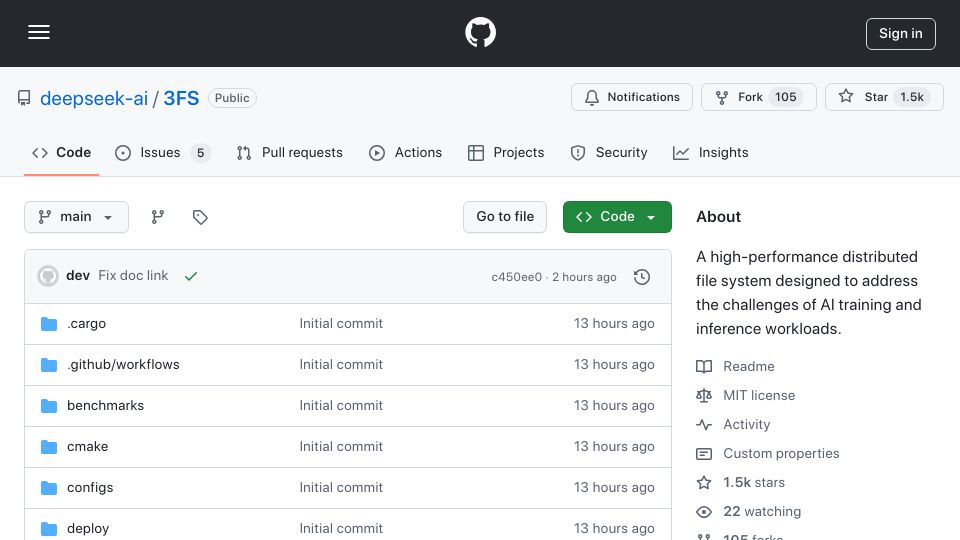Star the repository with Star button
The image size is (960, 540).
click(x=883, y=97)
